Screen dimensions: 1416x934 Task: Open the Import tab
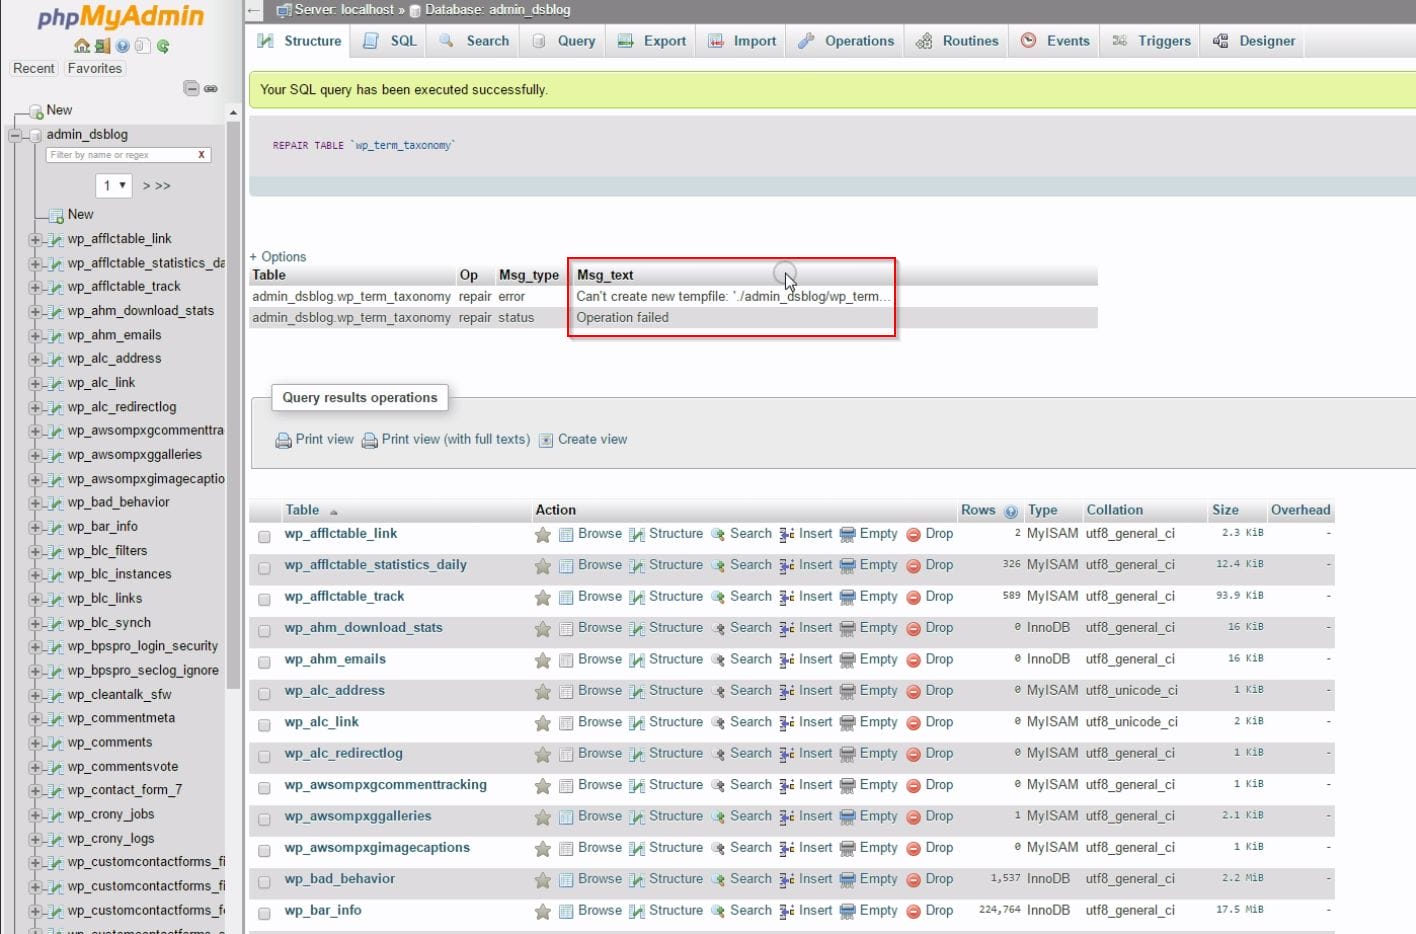[742, 41]
